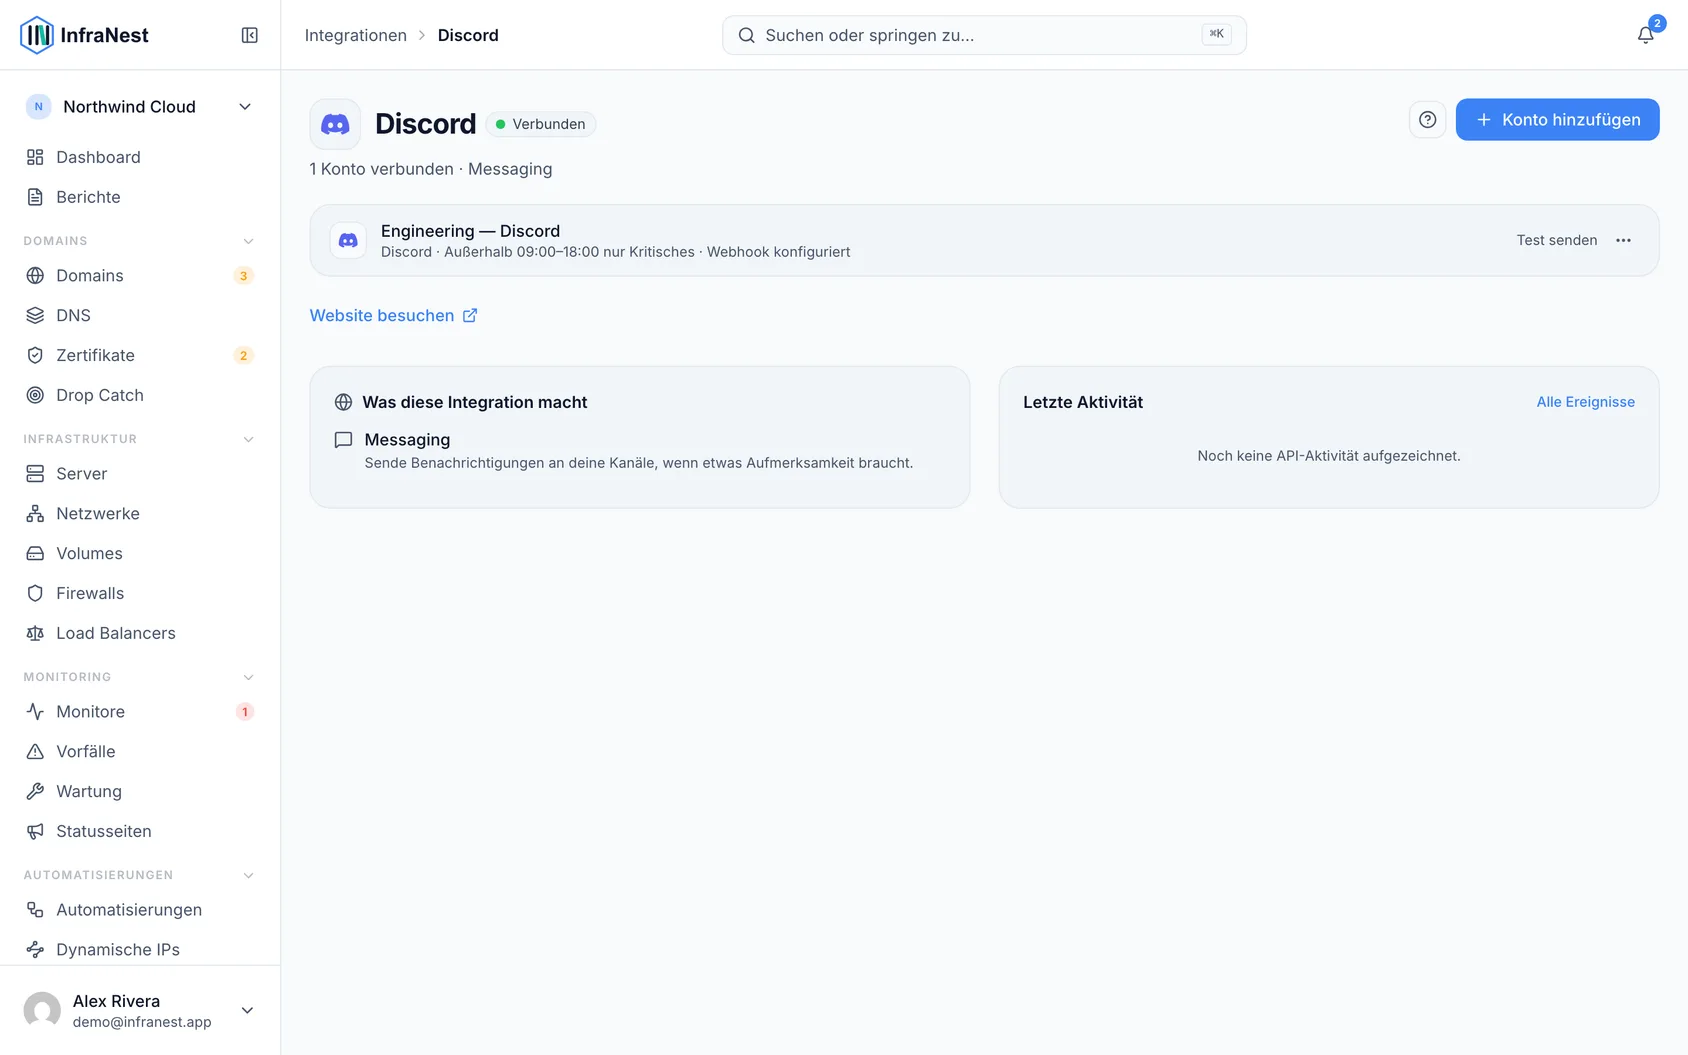Collapse the Domains section
Image resolution: width=1688 pixels, height=1055 pixels.
pyautogui.click(x=248, y=241)
